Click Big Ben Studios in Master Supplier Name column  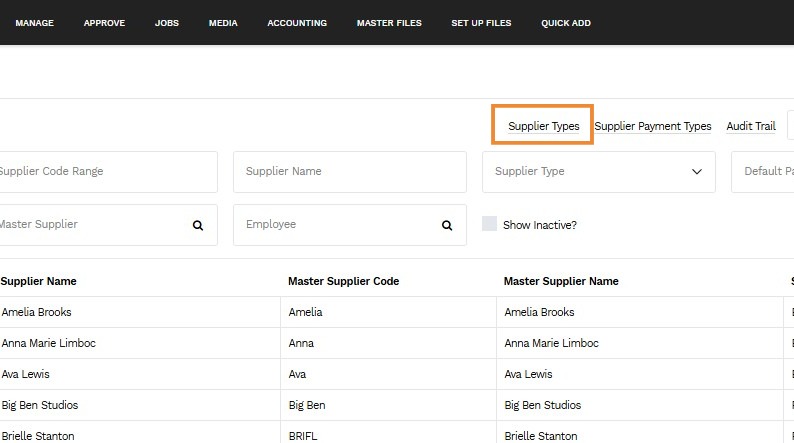543,405
